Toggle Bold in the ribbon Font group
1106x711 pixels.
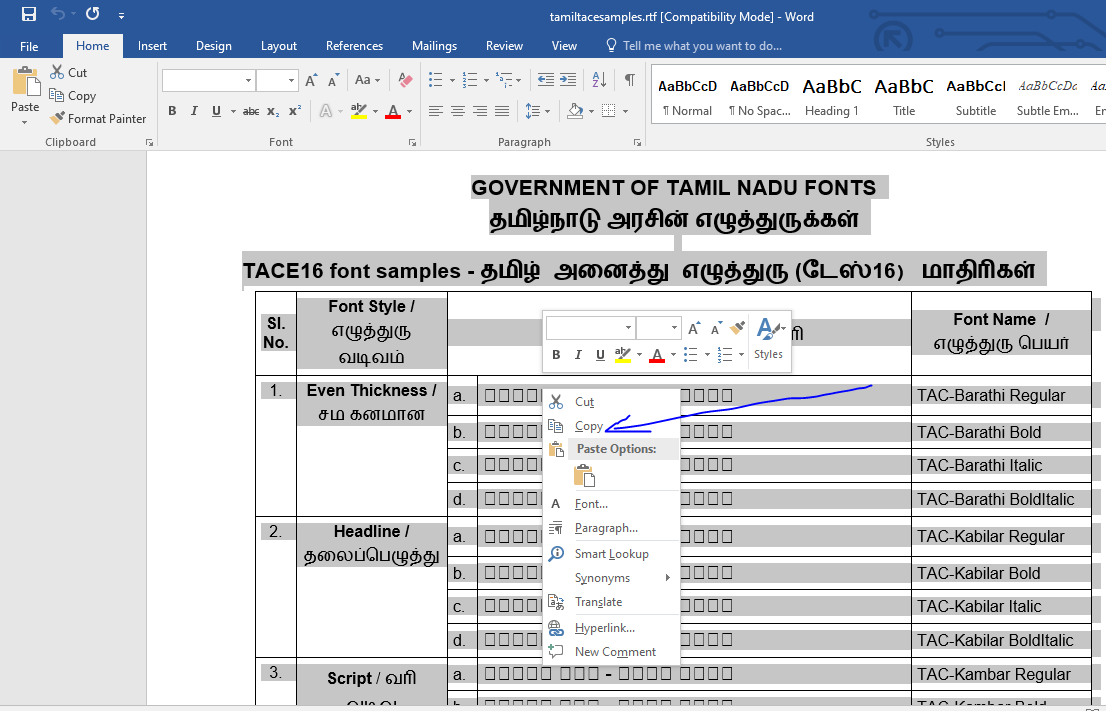172,111
